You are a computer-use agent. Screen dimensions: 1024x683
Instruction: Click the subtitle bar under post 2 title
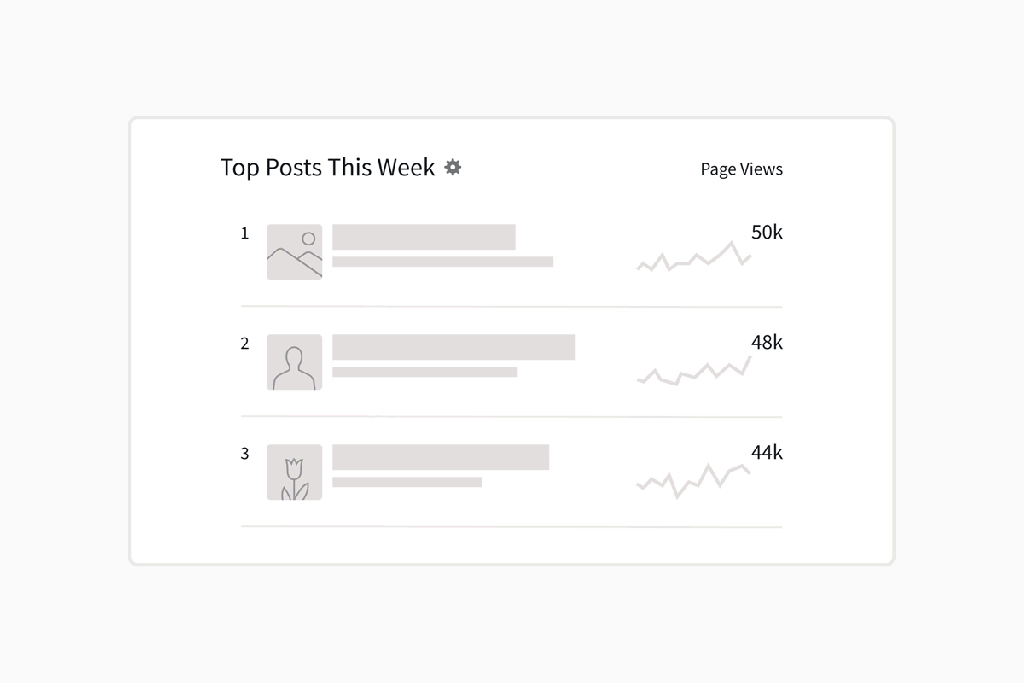(424, 372)
